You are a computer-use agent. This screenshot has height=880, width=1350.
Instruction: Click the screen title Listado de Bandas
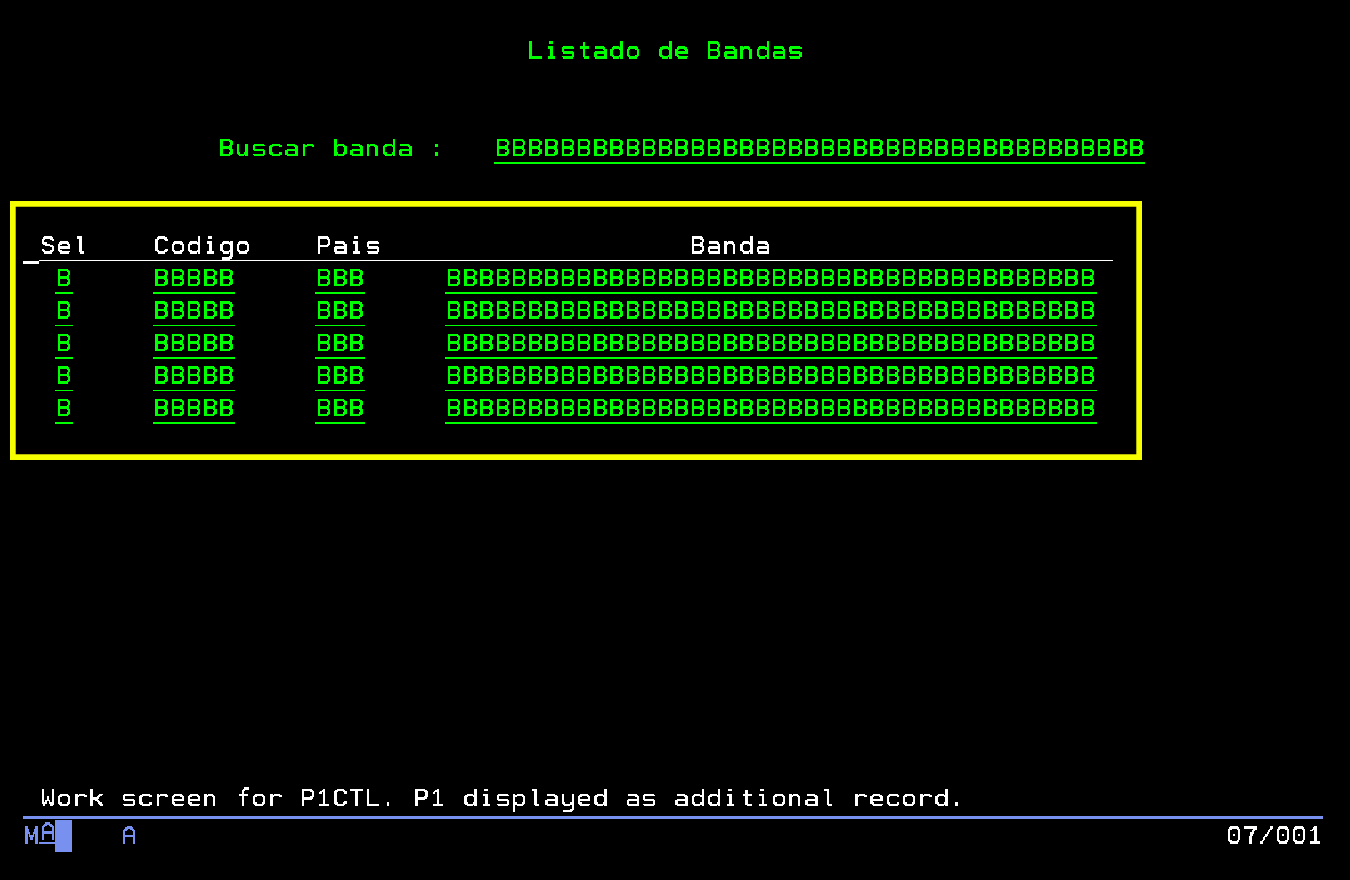665,50
